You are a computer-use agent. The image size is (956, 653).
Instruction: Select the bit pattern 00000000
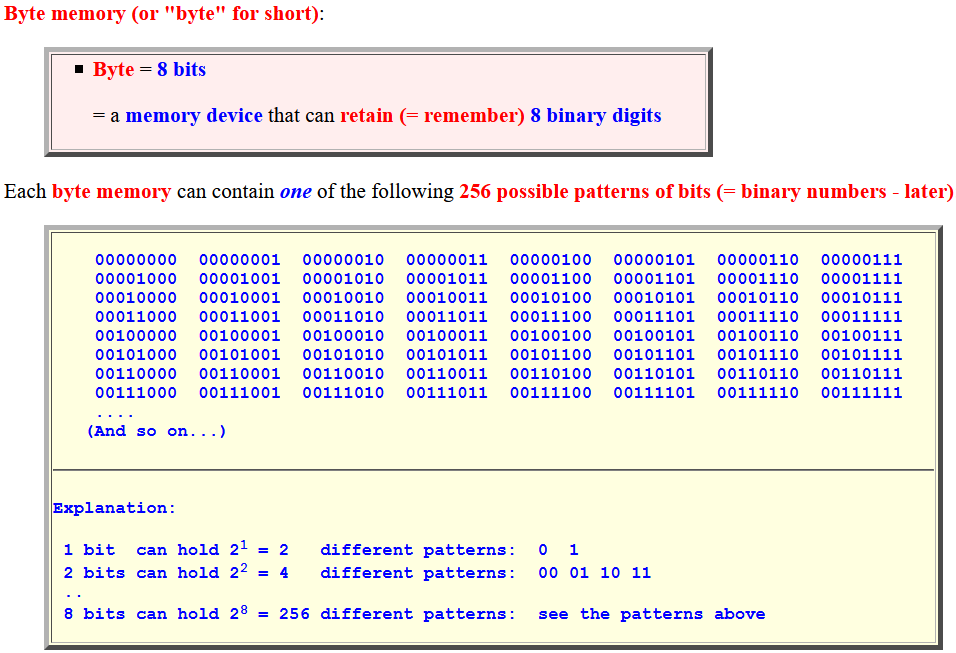coord(136,260)
